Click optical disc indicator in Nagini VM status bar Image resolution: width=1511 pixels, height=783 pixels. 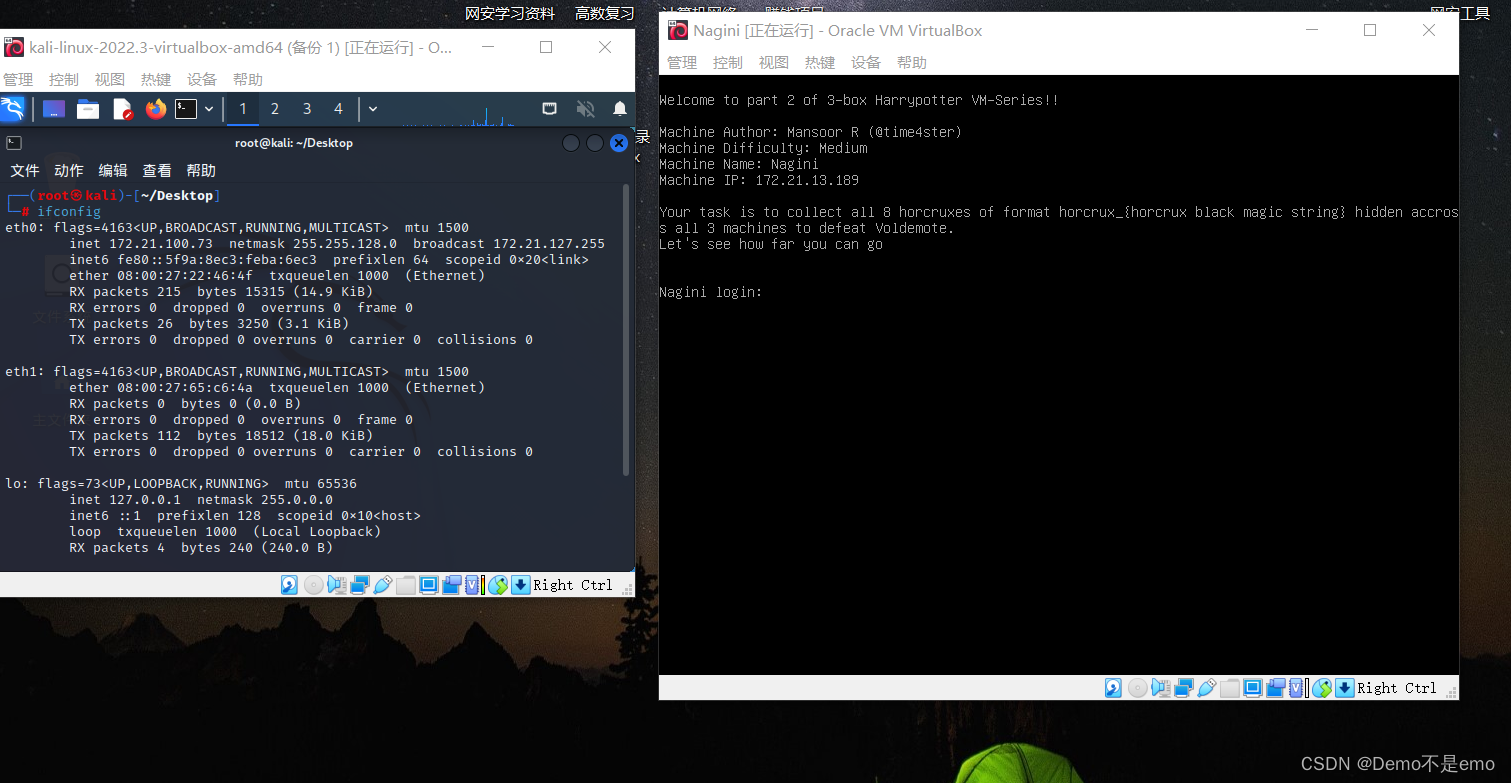[1138, 688]
